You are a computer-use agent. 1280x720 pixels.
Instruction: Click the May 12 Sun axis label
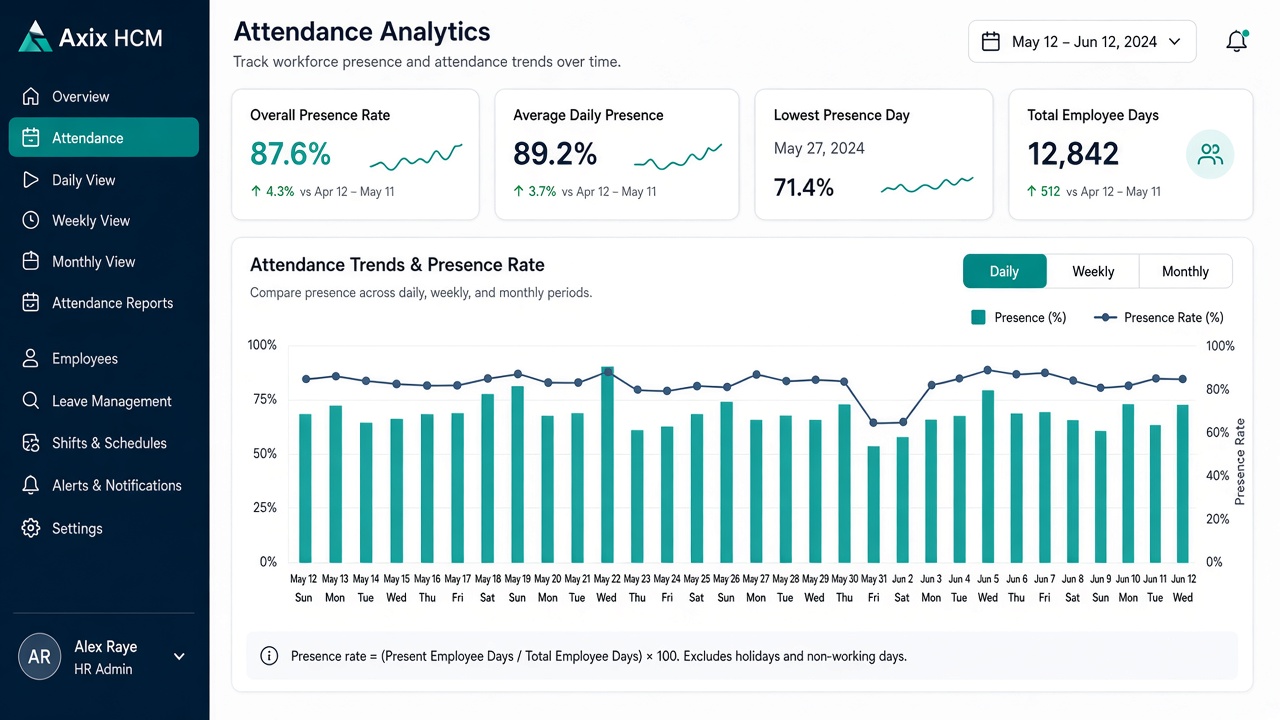click(303, 588)
